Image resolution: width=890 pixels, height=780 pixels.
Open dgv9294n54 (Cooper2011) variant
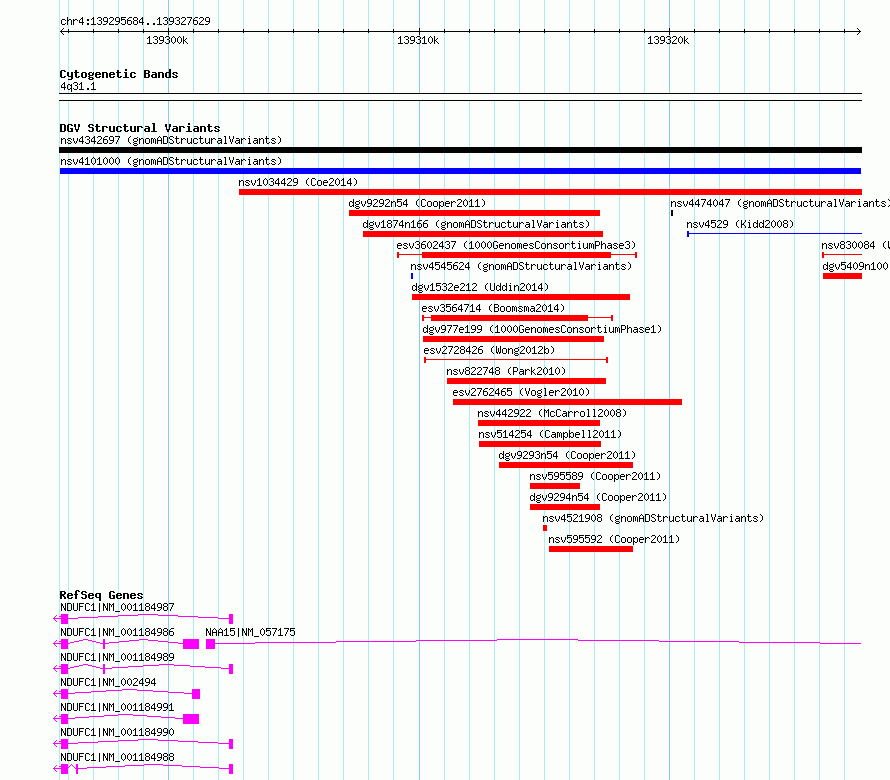[598, 497]
